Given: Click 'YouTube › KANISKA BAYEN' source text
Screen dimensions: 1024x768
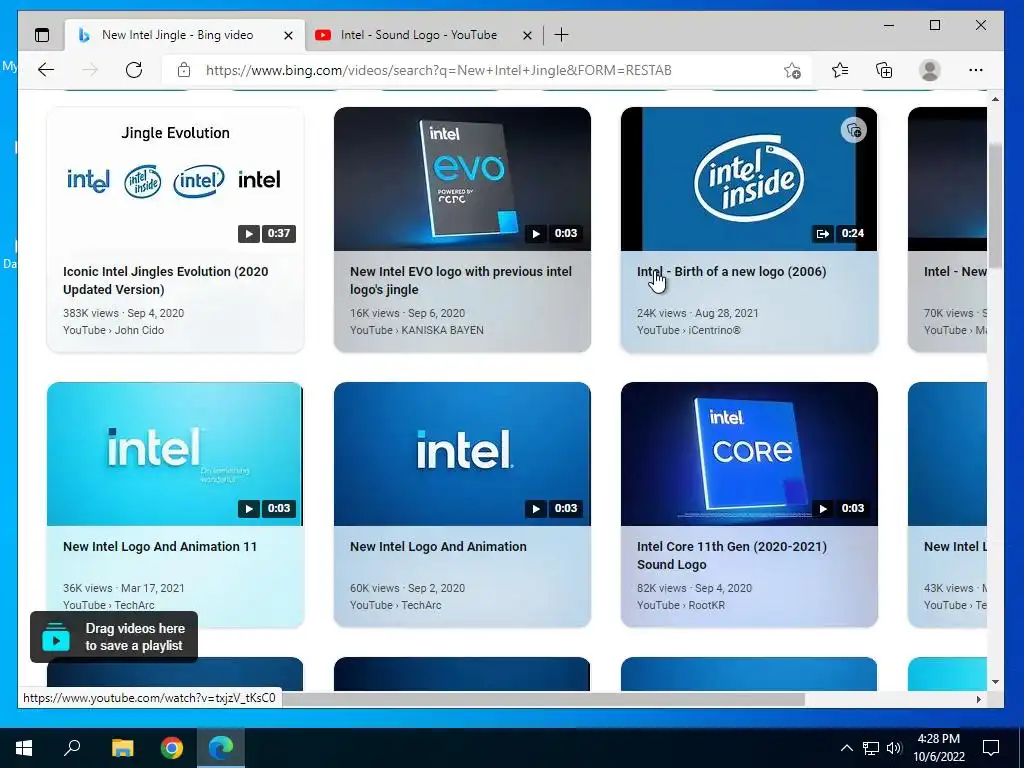Looking at the screenshot, I should 417,330.
